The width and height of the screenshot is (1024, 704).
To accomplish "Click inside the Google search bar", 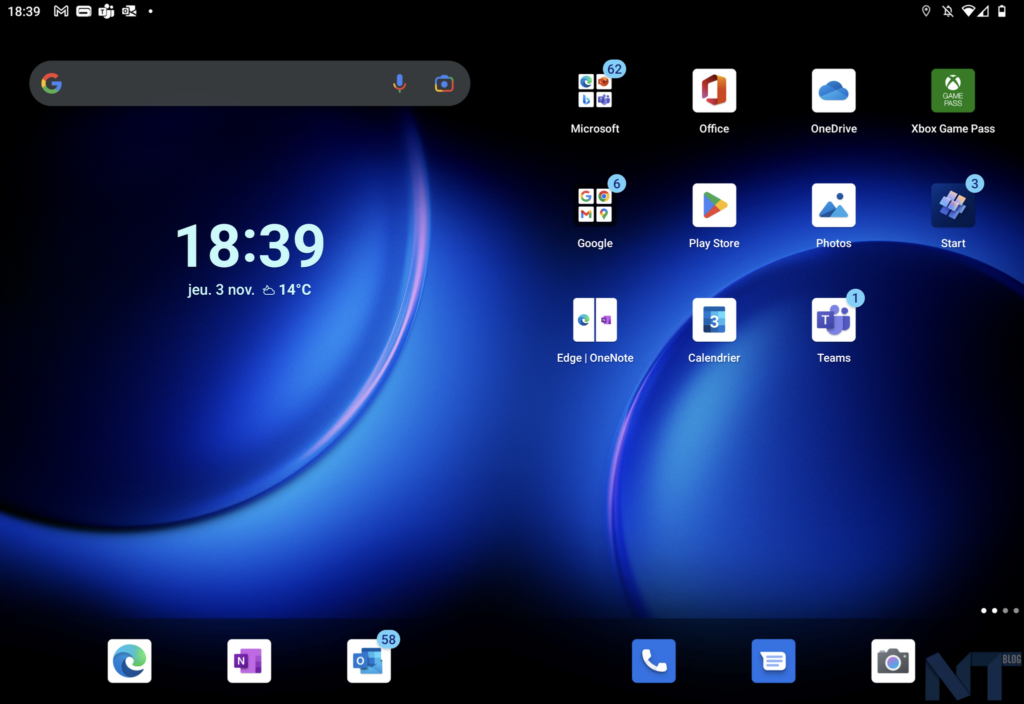I will (249, 84).
